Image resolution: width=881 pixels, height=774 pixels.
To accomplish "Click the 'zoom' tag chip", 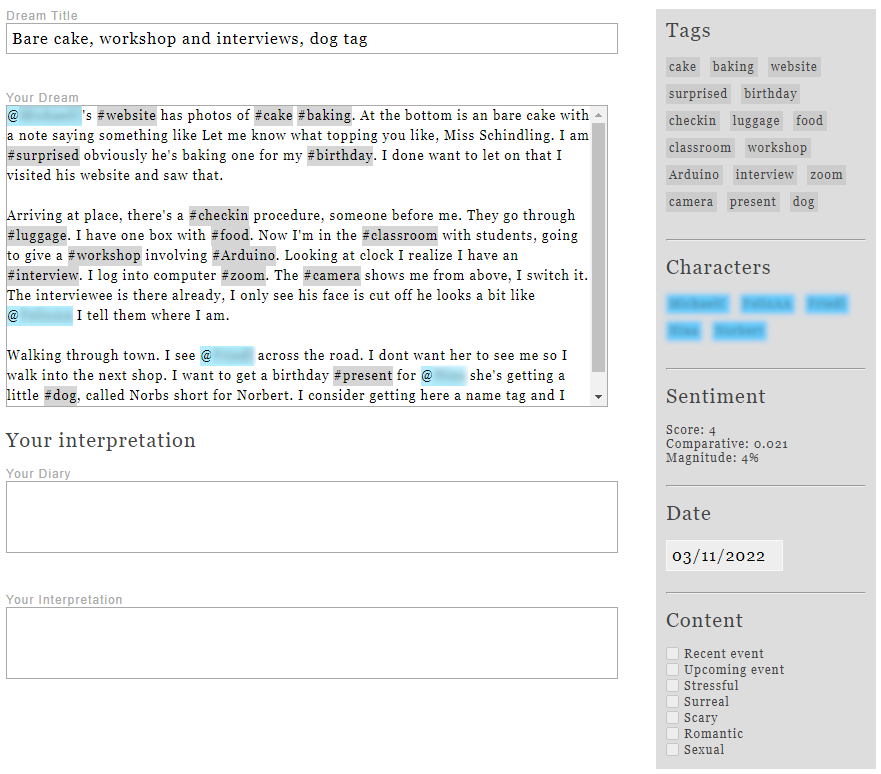I will point(826,175).
